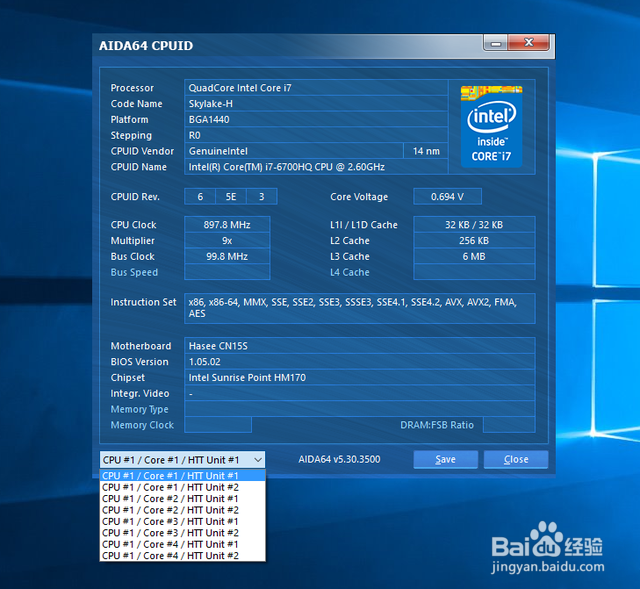Viewport: 640px width, 589px height.
Task: Click the empty Memory Type field
Action: (x=360, y=409)
